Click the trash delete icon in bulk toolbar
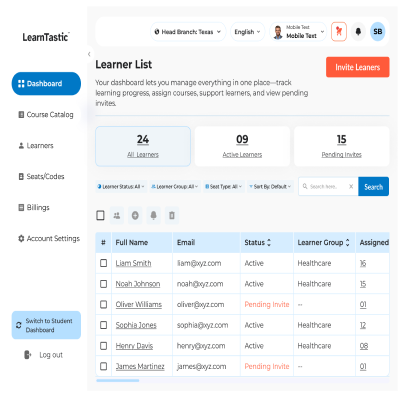This screenshot has width=401, height=394. [172, 216]
